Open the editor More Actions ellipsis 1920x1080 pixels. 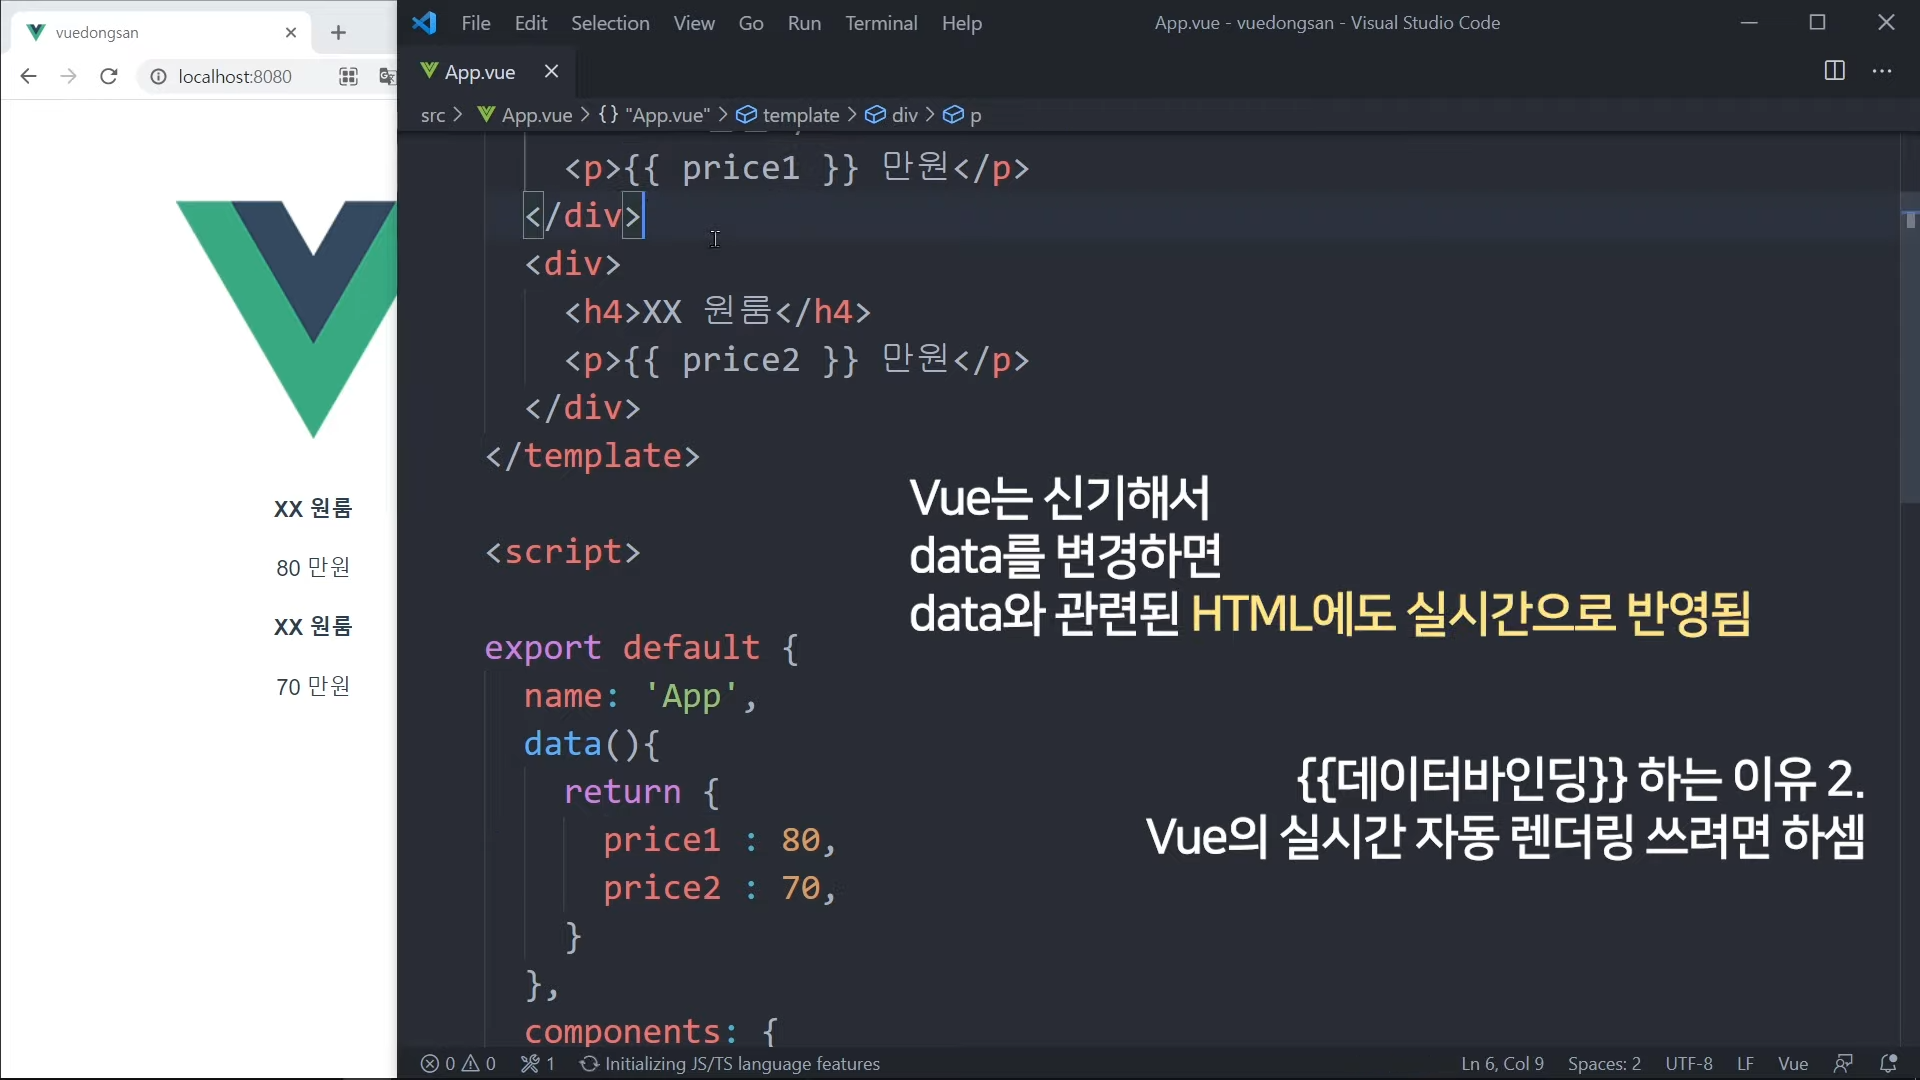click(1882, 71)
